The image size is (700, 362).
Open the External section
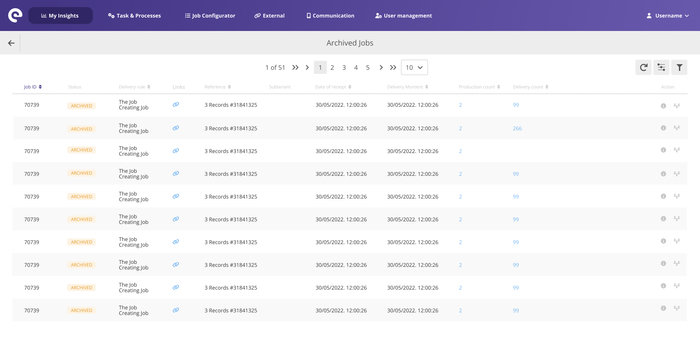(269, 16)
